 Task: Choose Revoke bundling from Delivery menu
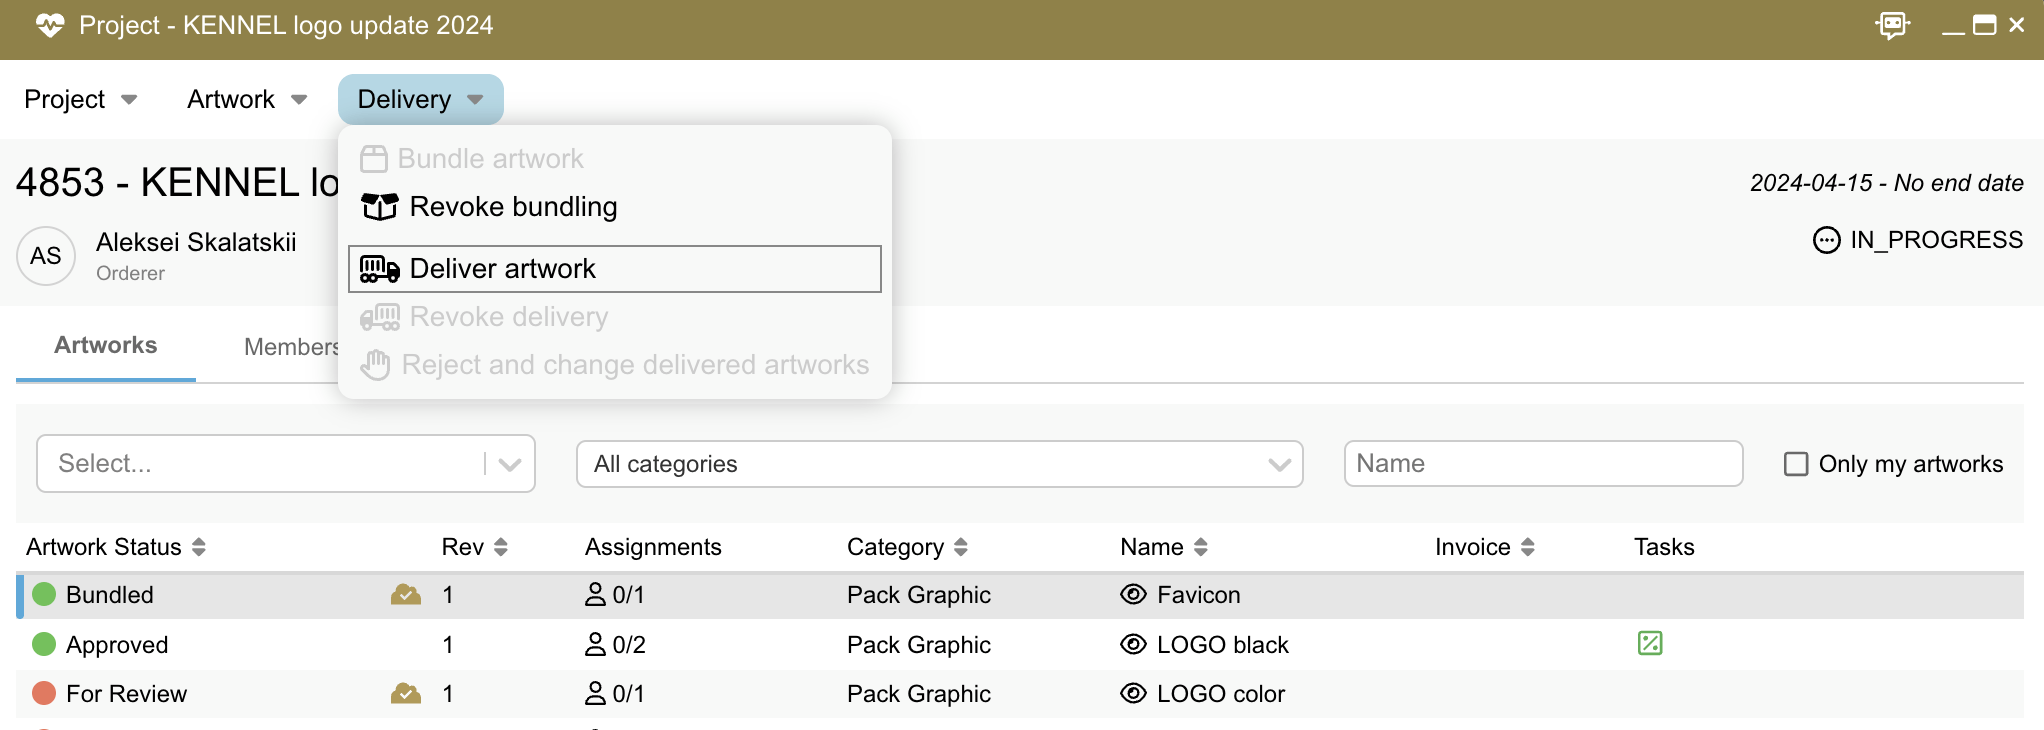614,207
